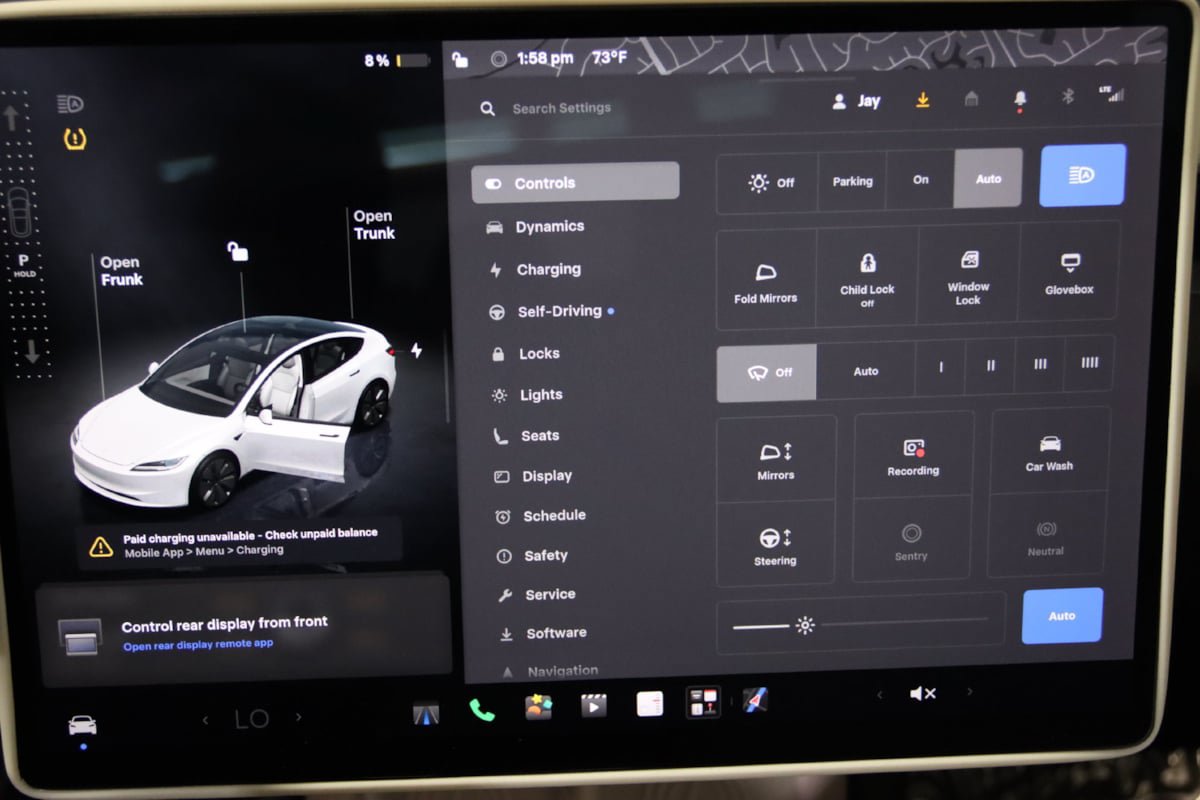
Task: Toggle Child Lock
Action: pos(867,278)
